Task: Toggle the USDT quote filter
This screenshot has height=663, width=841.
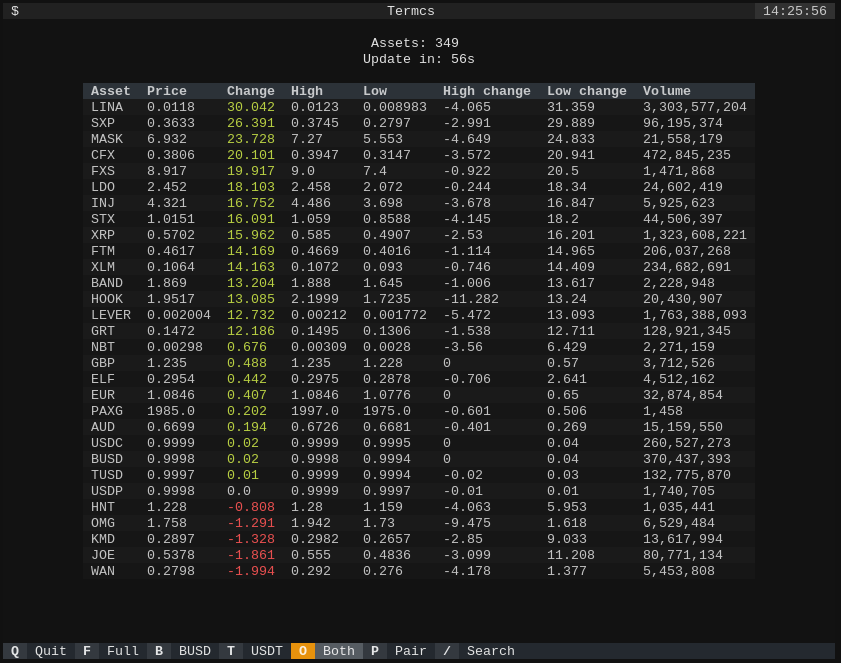Action: (x=267, y=651)
